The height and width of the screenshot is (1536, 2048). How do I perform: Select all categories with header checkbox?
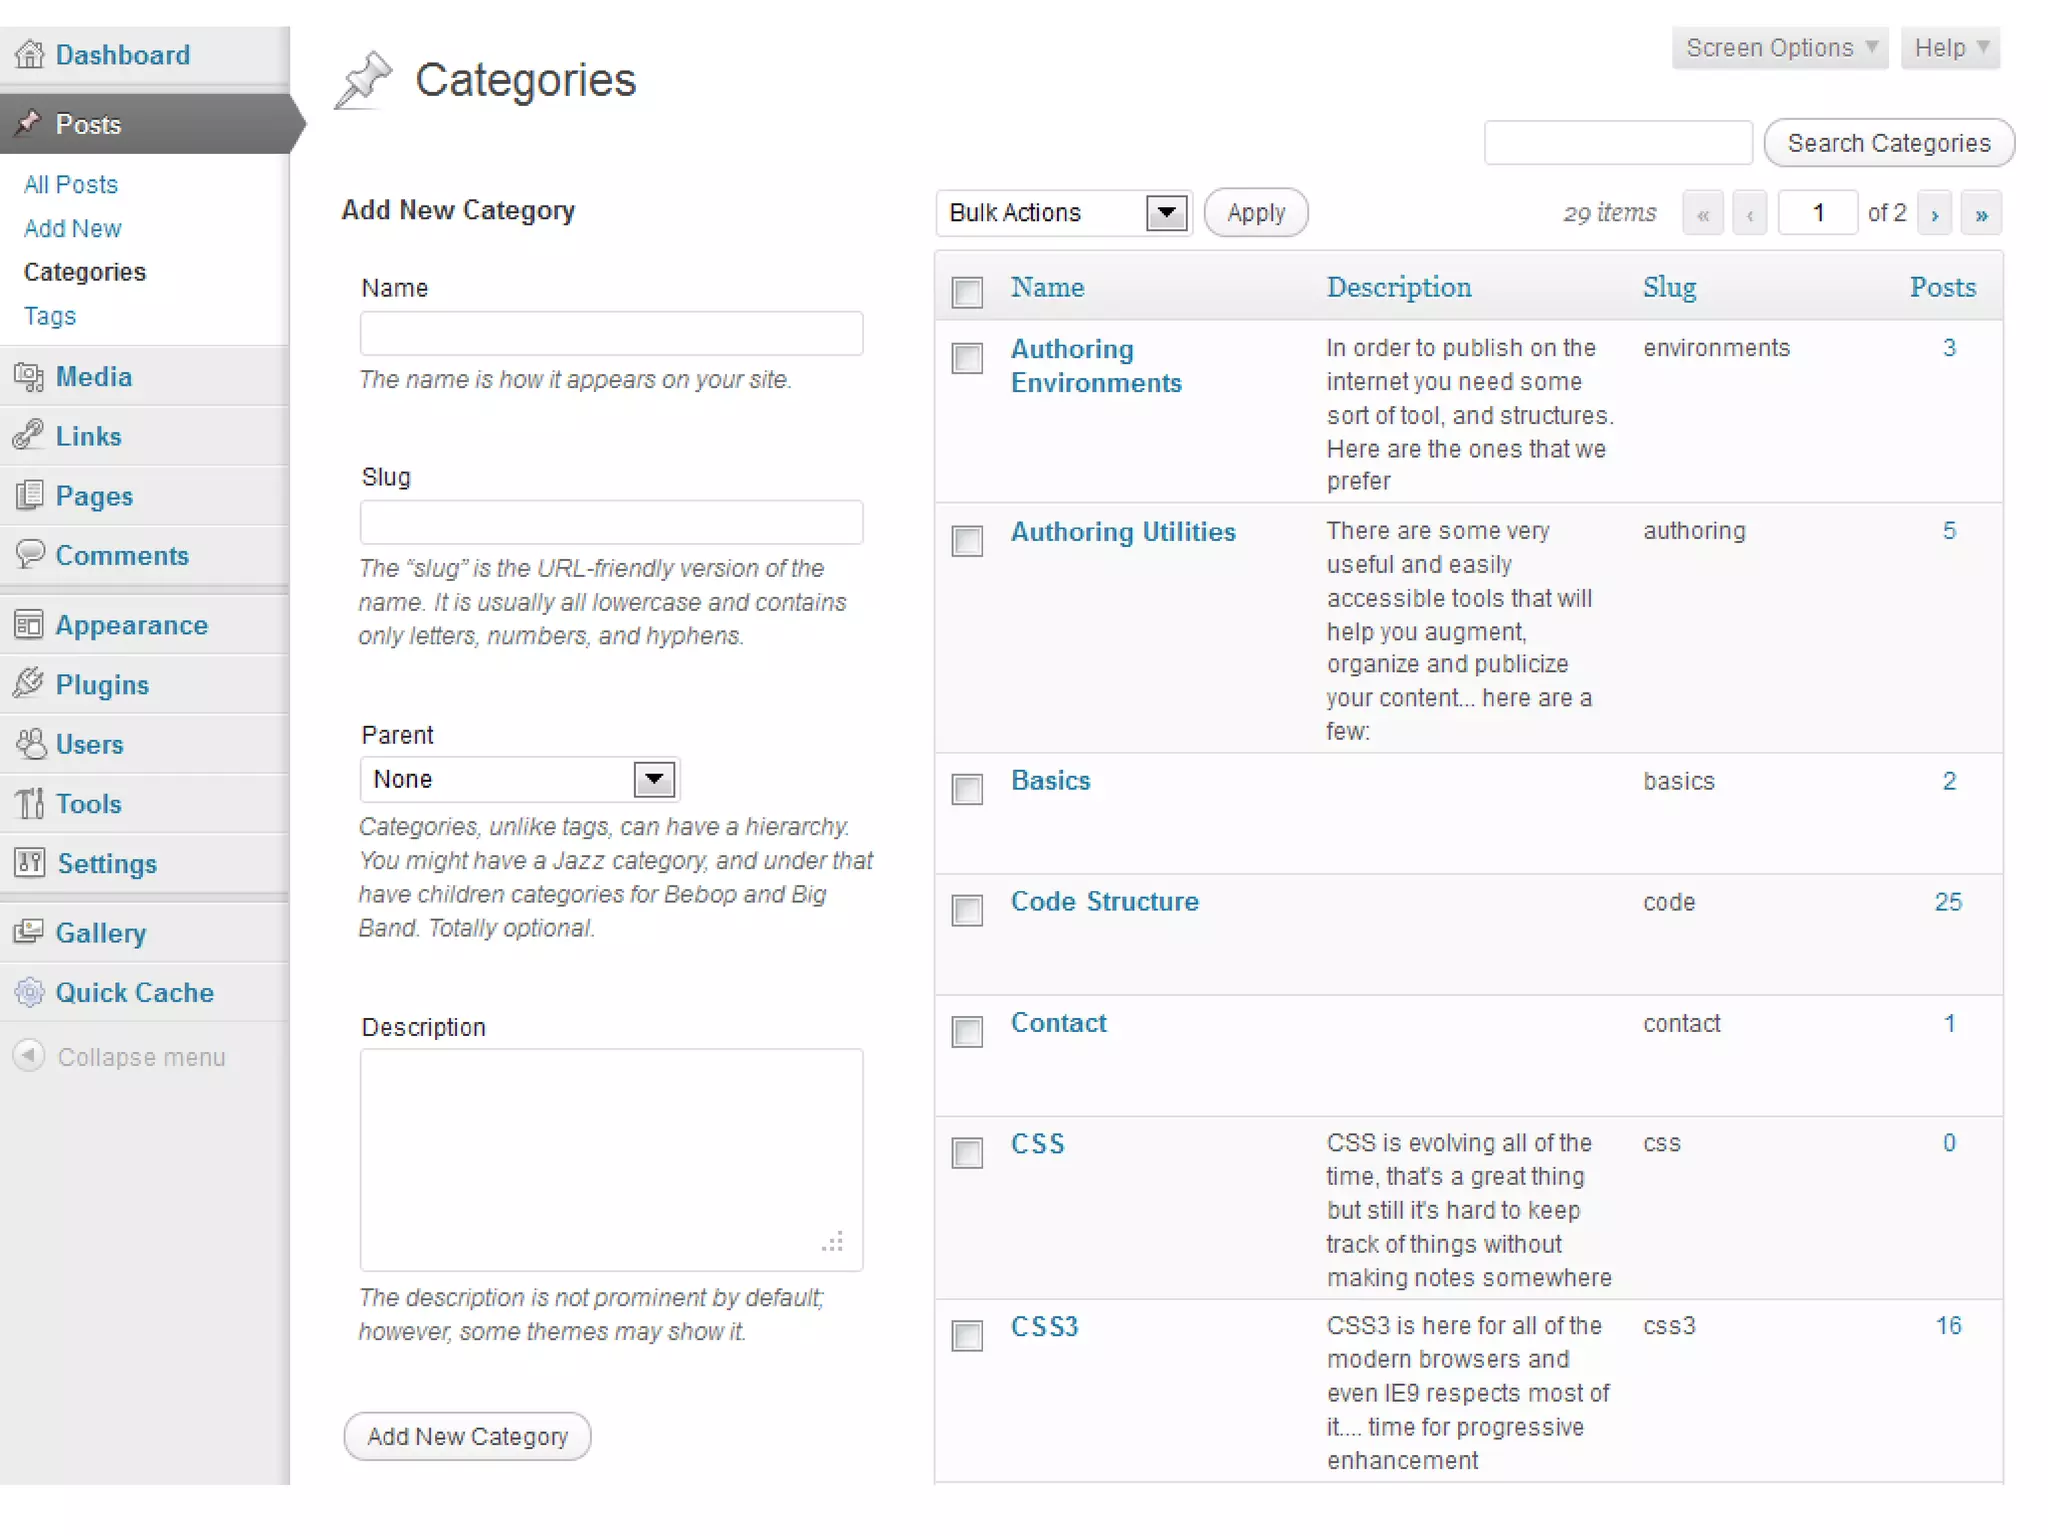(x=967, y=292)
